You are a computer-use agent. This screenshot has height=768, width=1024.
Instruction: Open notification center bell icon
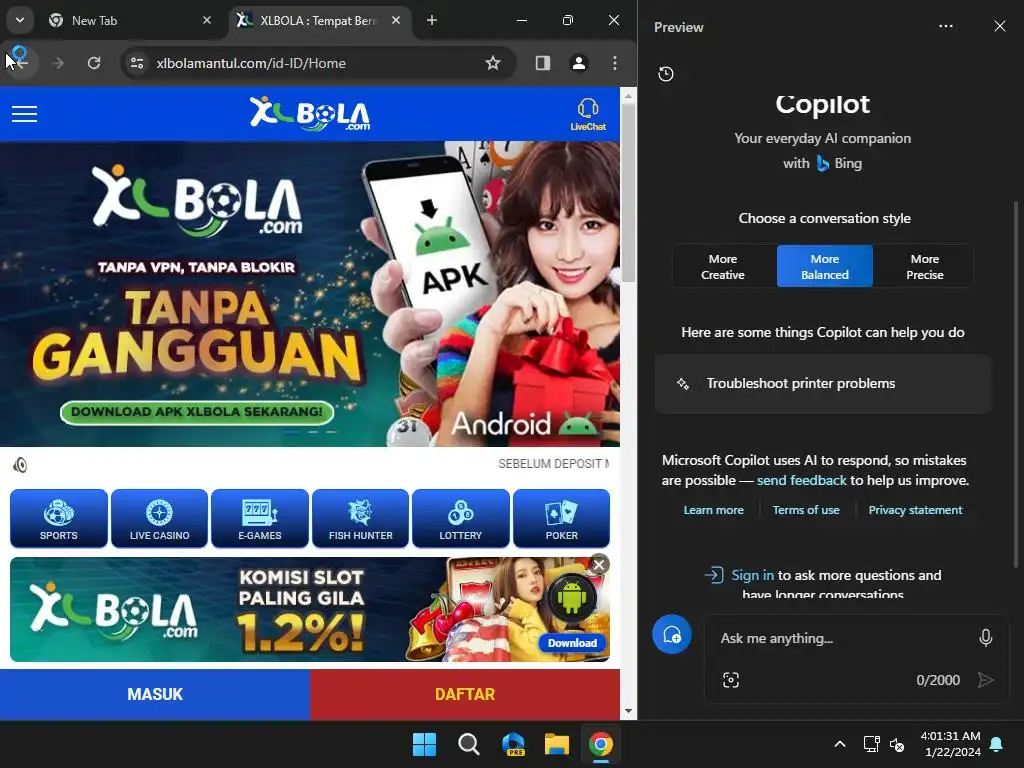pos(997,744)
